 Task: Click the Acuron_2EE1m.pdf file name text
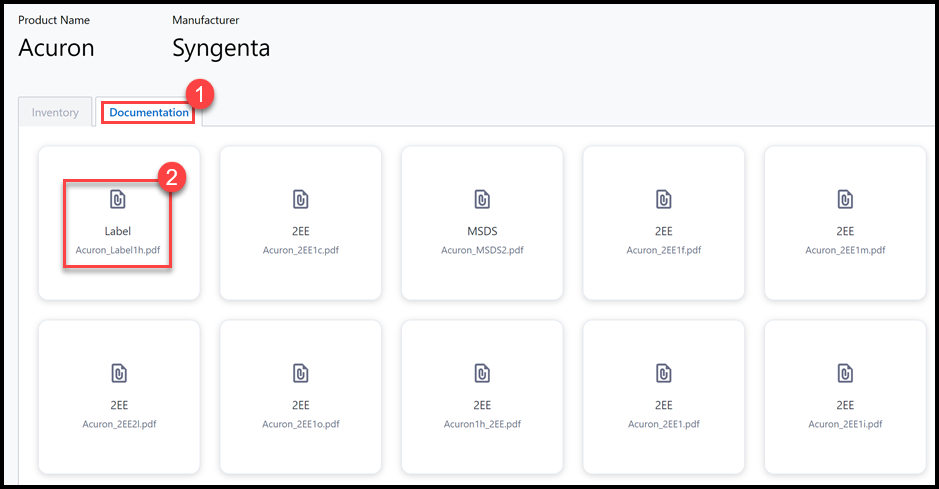(845, 250)
